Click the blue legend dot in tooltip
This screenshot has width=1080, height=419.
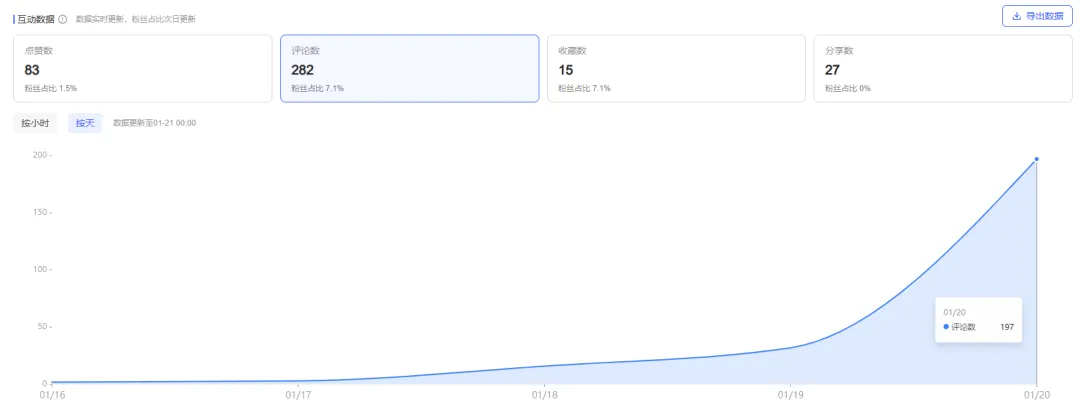click(x=946, y=326)
